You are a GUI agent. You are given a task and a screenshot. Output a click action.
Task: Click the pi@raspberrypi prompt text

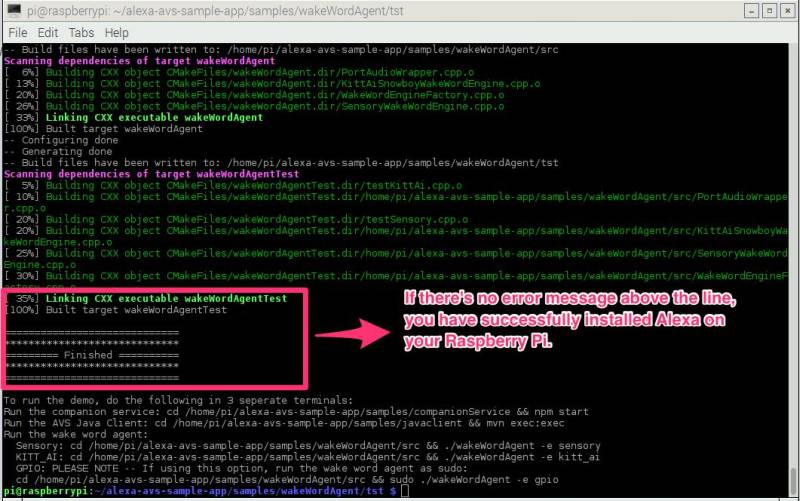[x=46, y=491]
